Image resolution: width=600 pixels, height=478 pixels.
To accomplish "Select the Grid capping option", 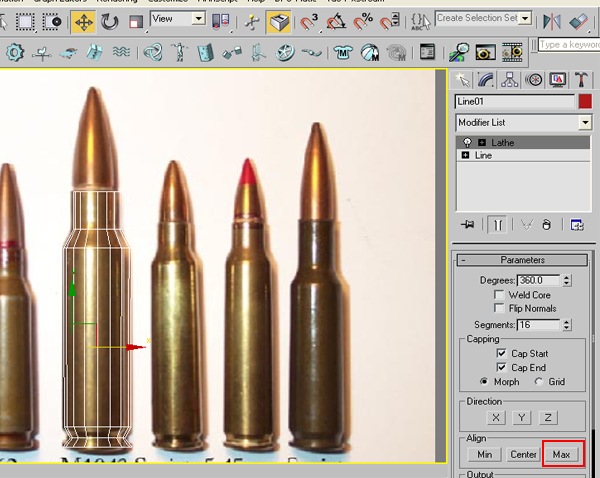I will point(539,381).
